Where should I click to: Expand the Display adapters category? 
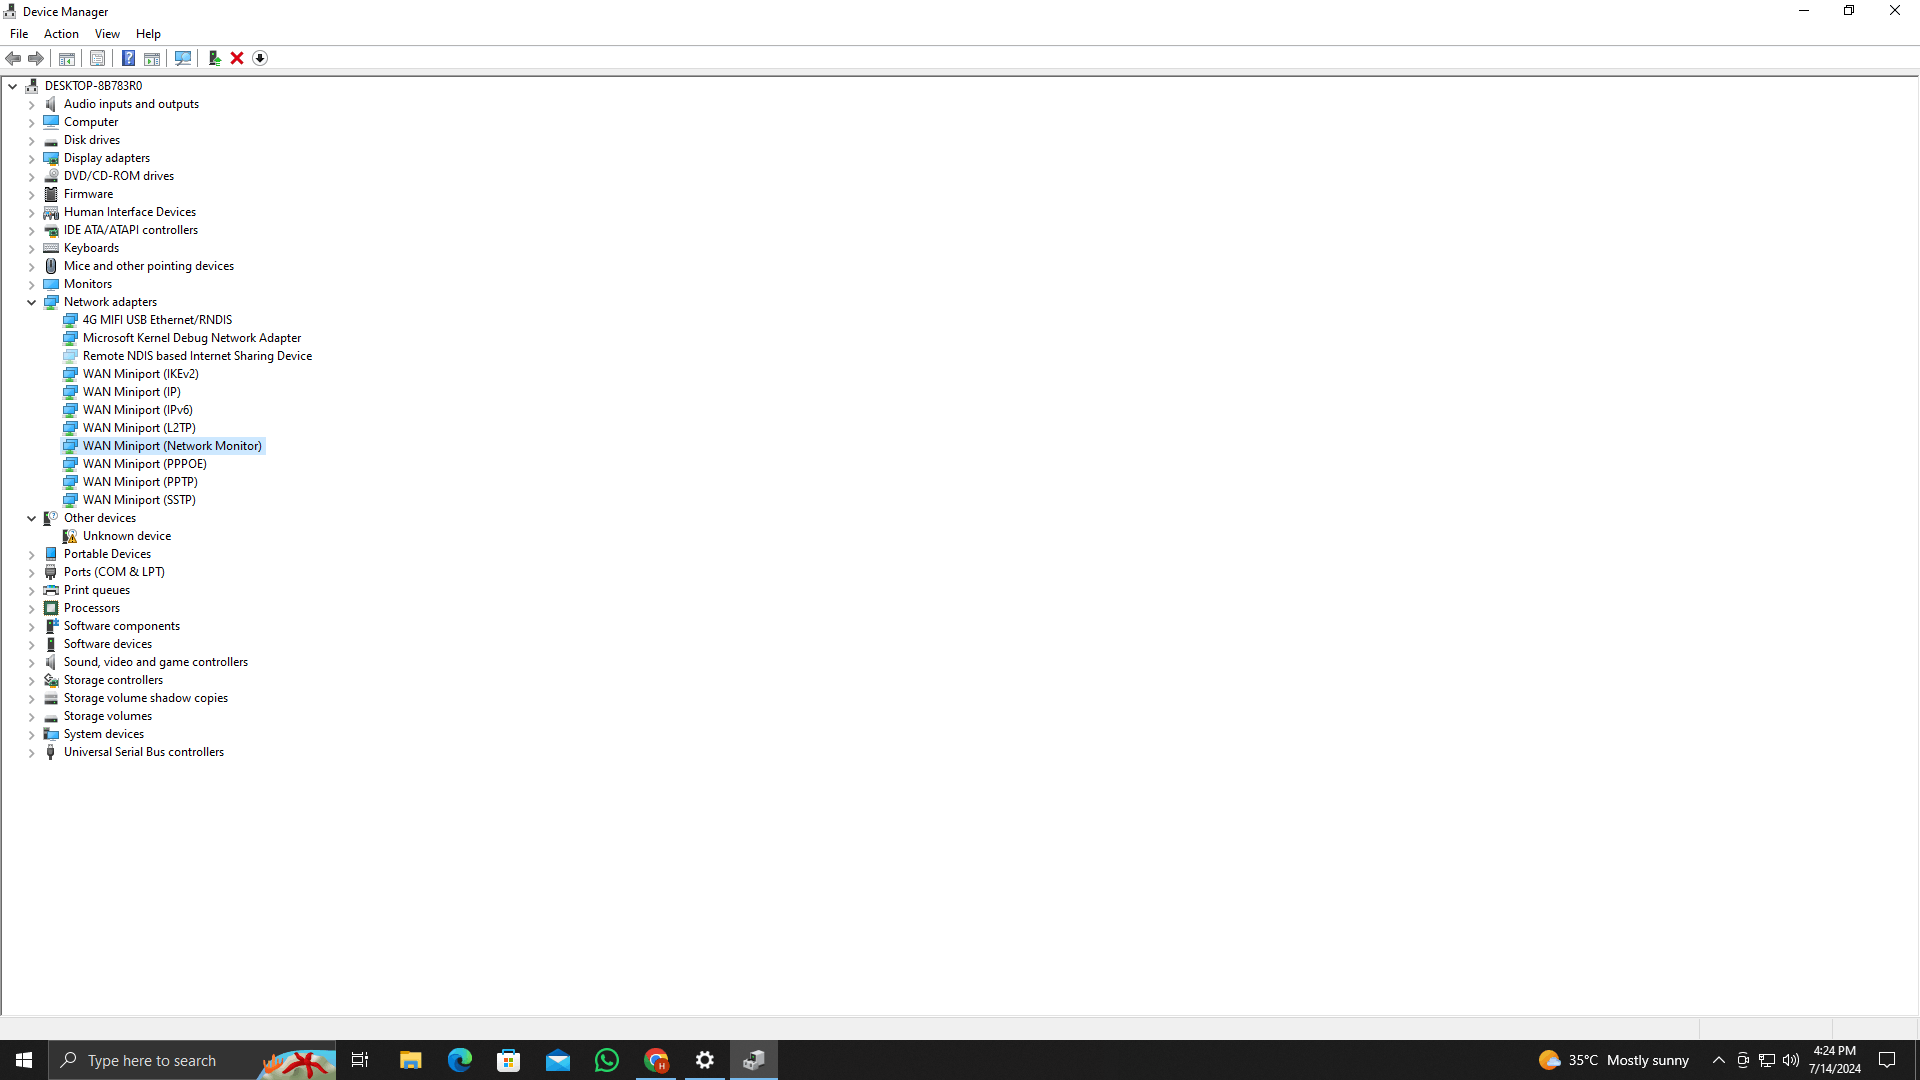(31, 158)
